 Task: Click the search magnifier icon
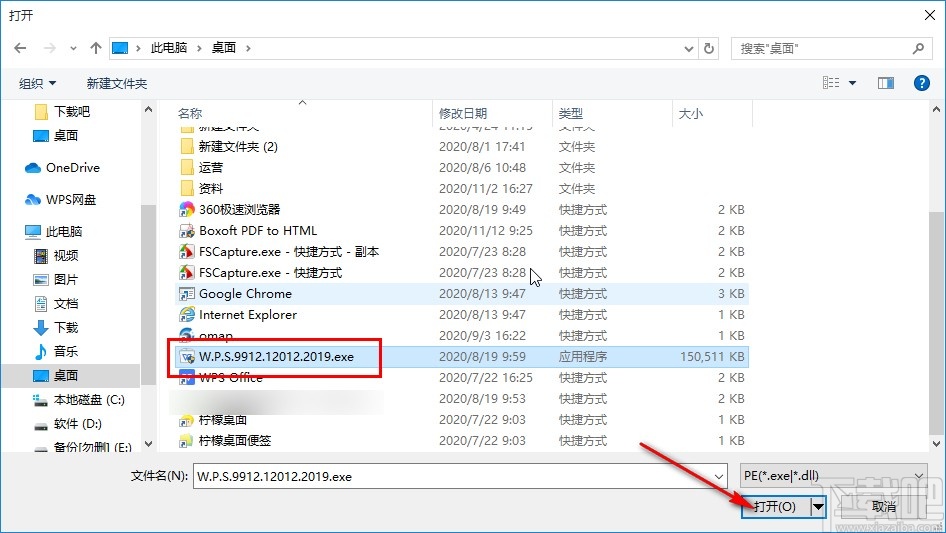pyautogui.click(x=918, y=48)
